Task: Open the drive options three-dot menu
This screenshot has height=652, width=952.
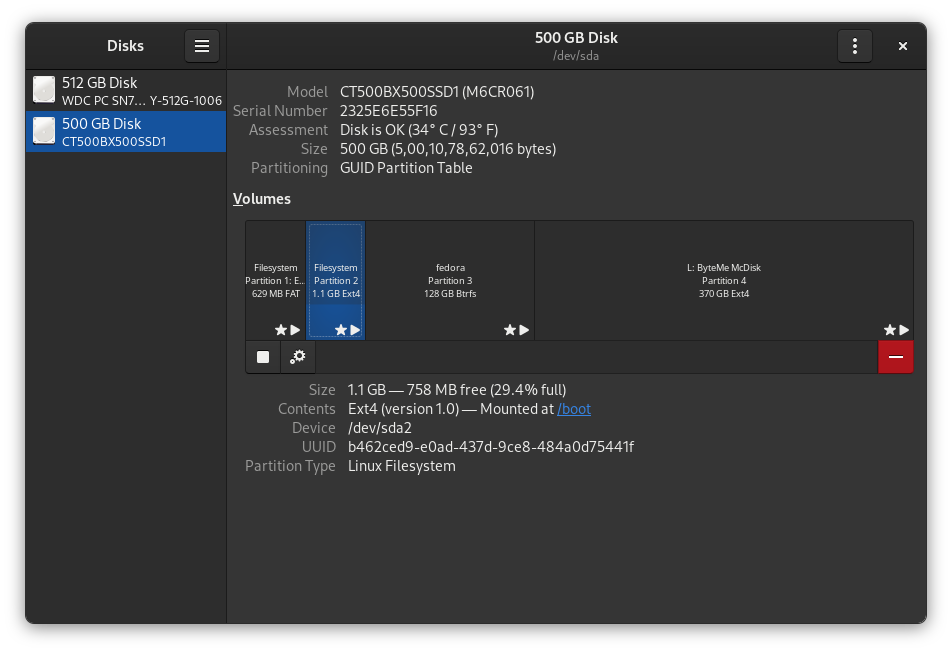Action: [854, 46]
